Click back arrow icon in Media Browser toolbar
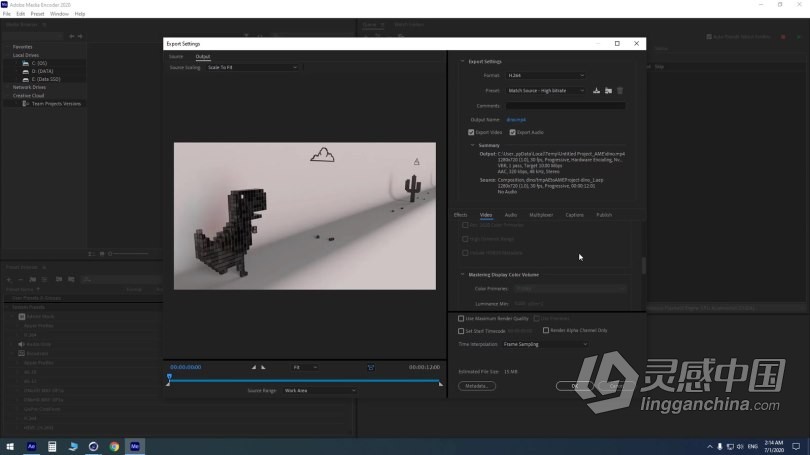The width and height of the screenshot is (810, 455). (x=72, y=37)
